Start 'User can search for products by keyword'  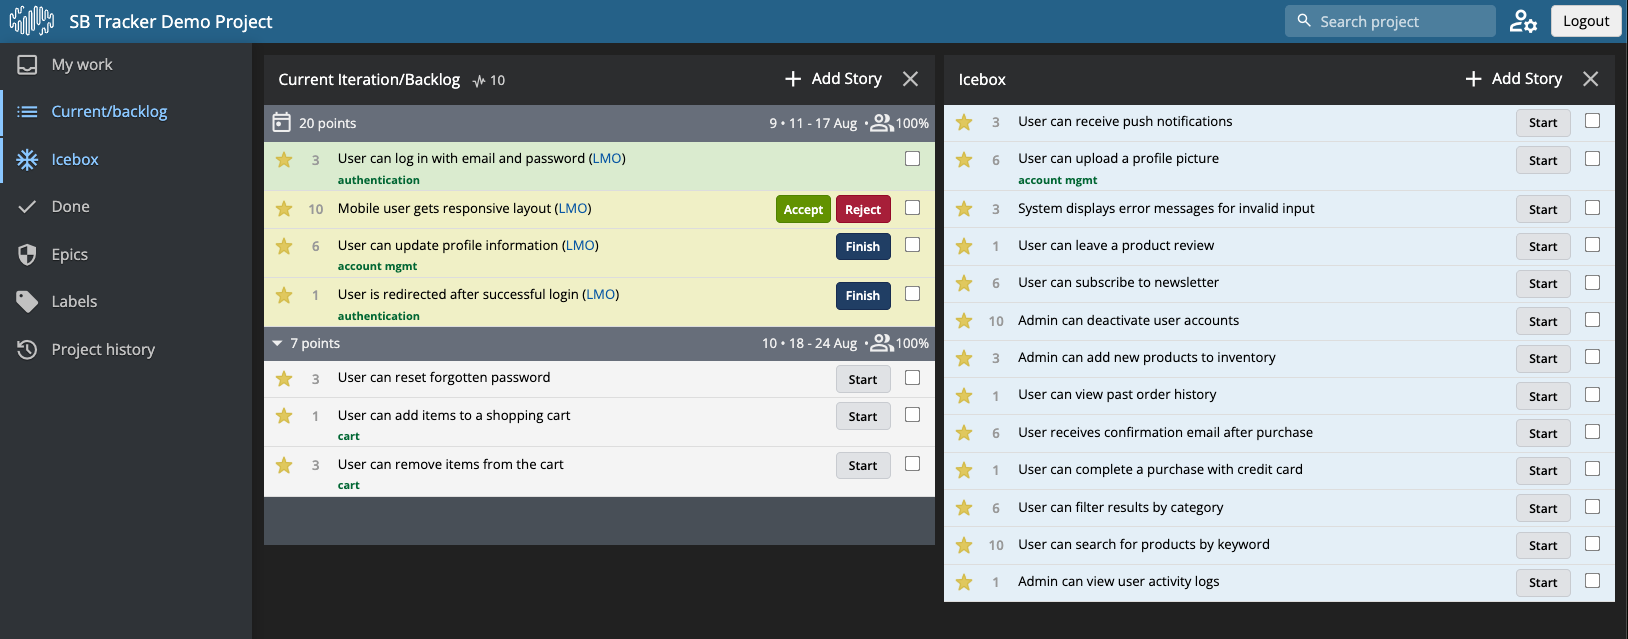pos(1543,545)
